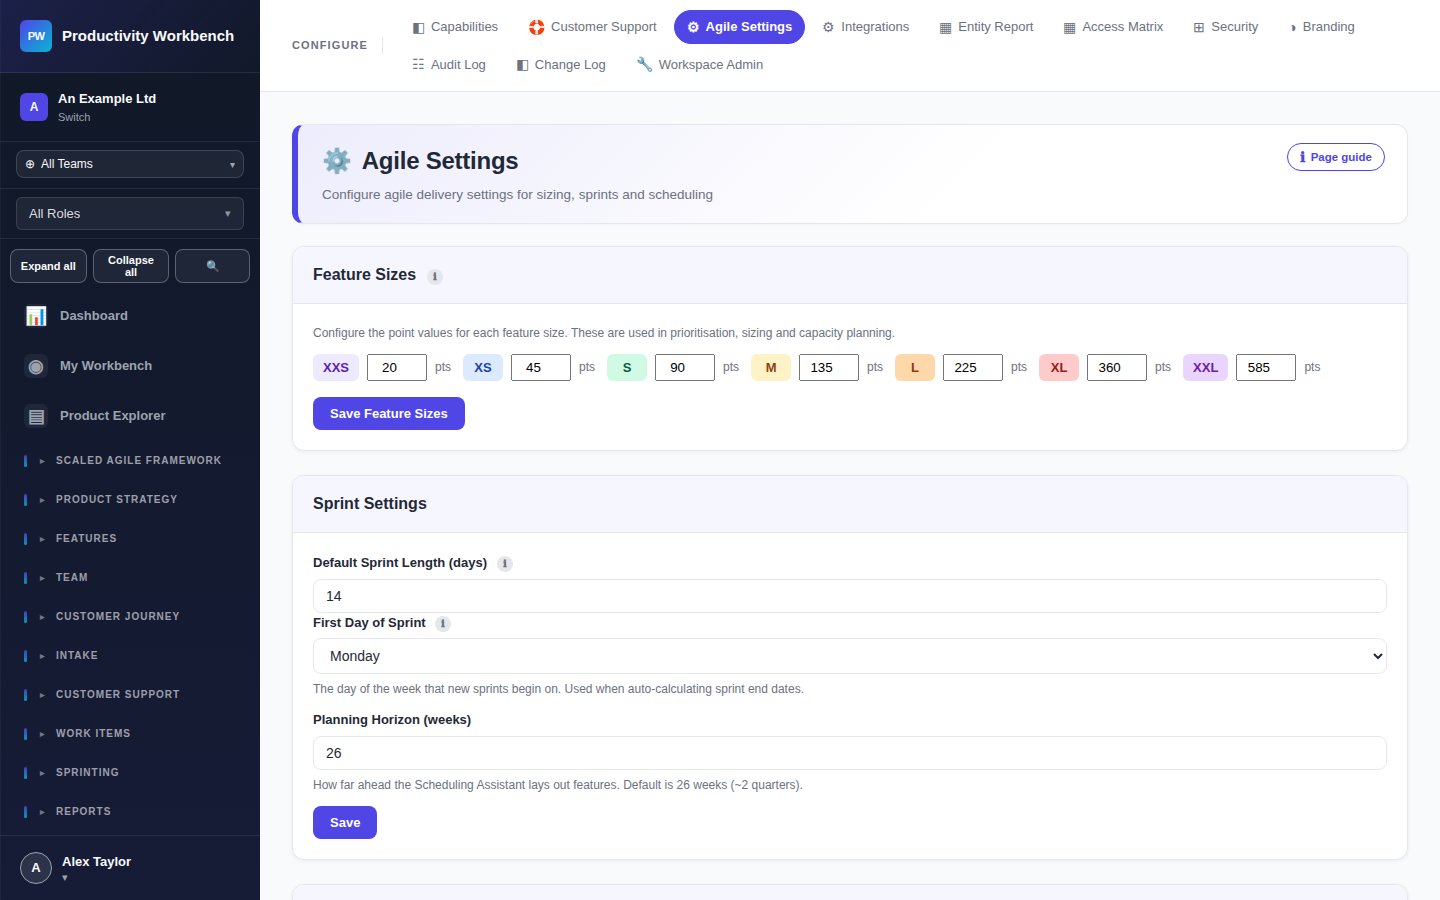Open the All Roles dropdown
The width and height of the screenshot is (1440, 900).
(130, 214)
